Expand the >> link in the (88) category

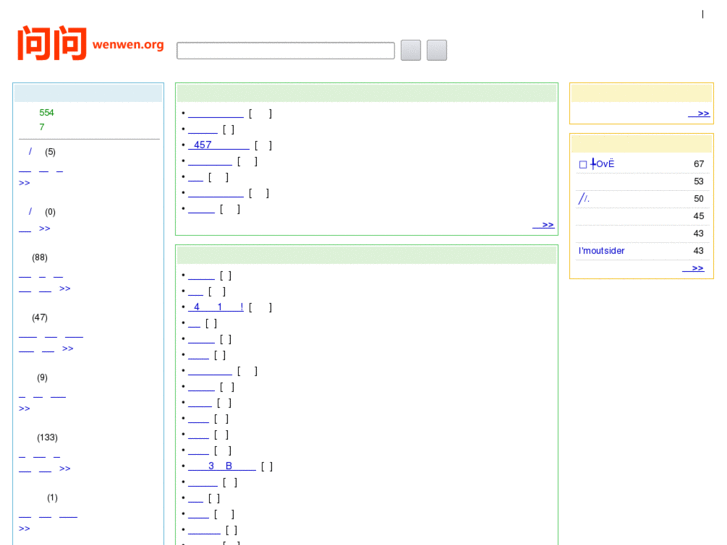point(65,289)
